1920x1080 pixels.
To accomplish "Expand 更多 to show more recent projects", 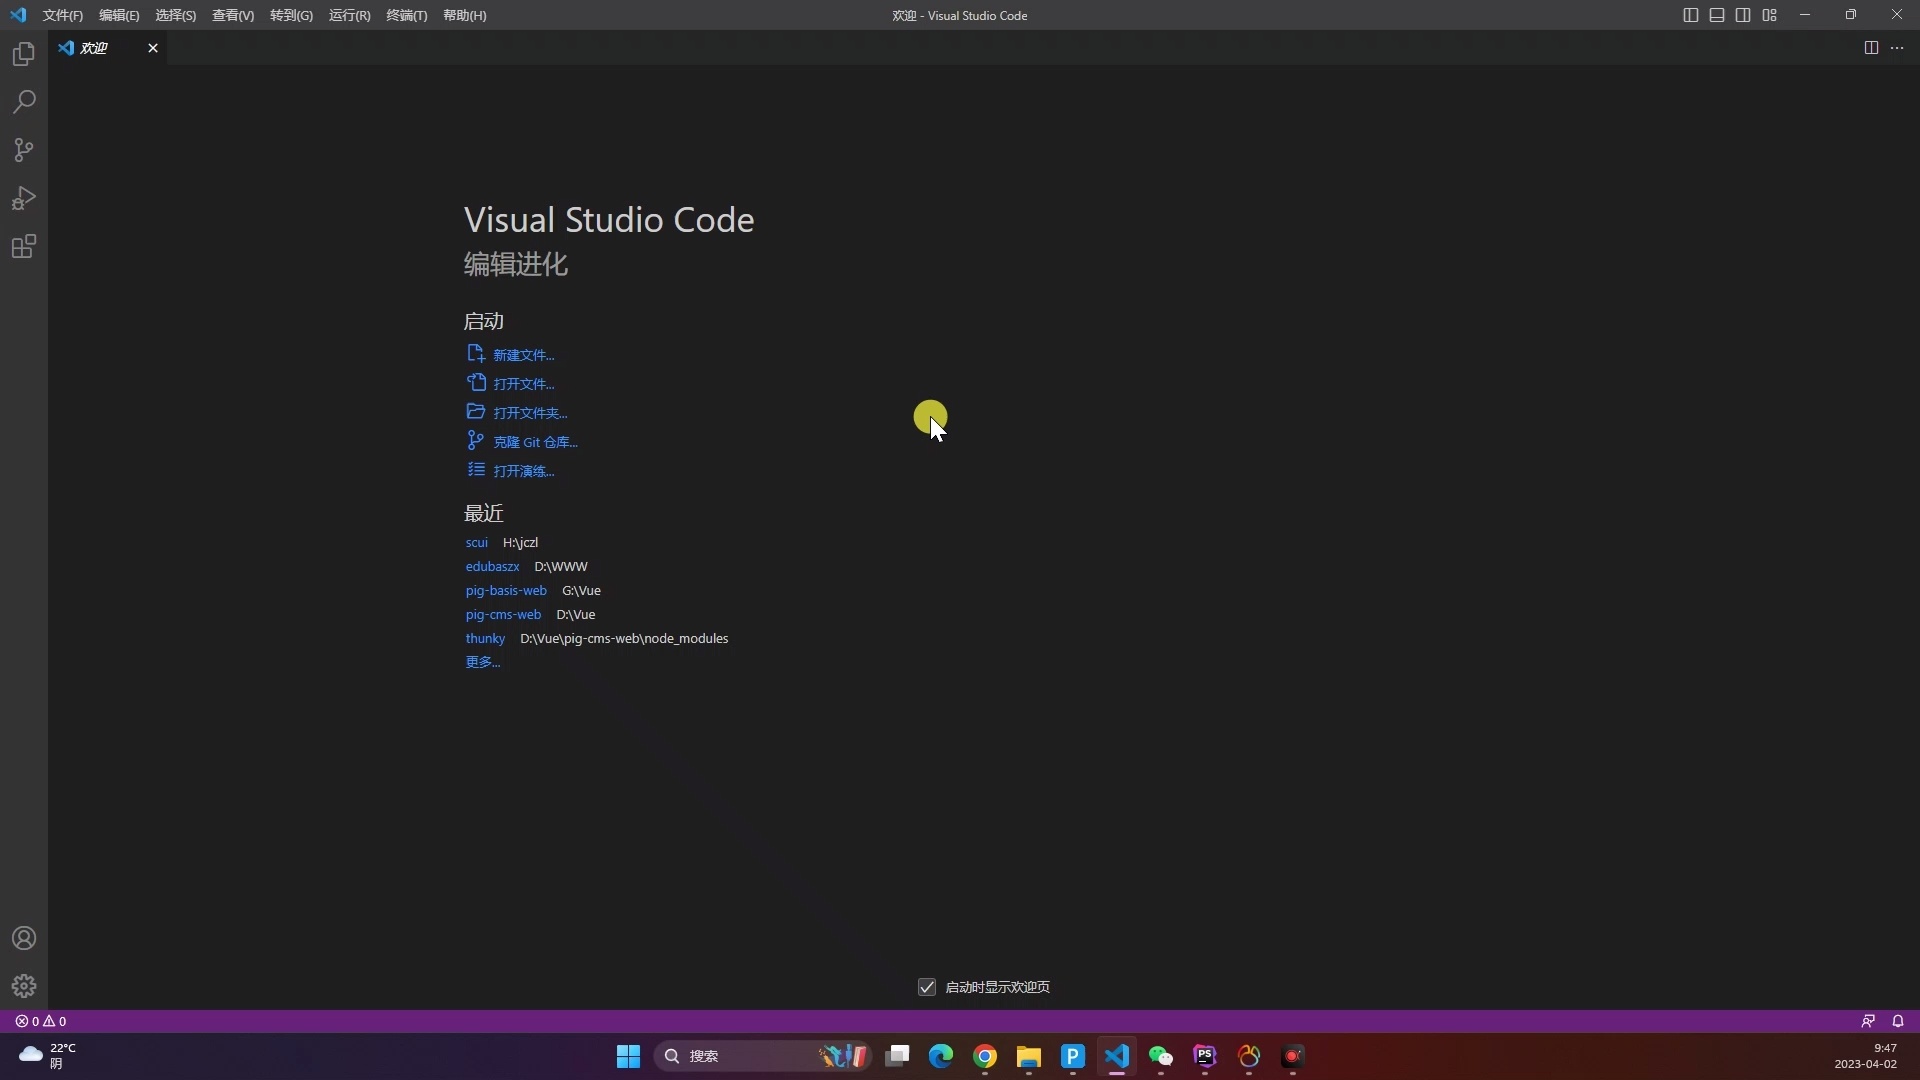I will pos(481,662).
